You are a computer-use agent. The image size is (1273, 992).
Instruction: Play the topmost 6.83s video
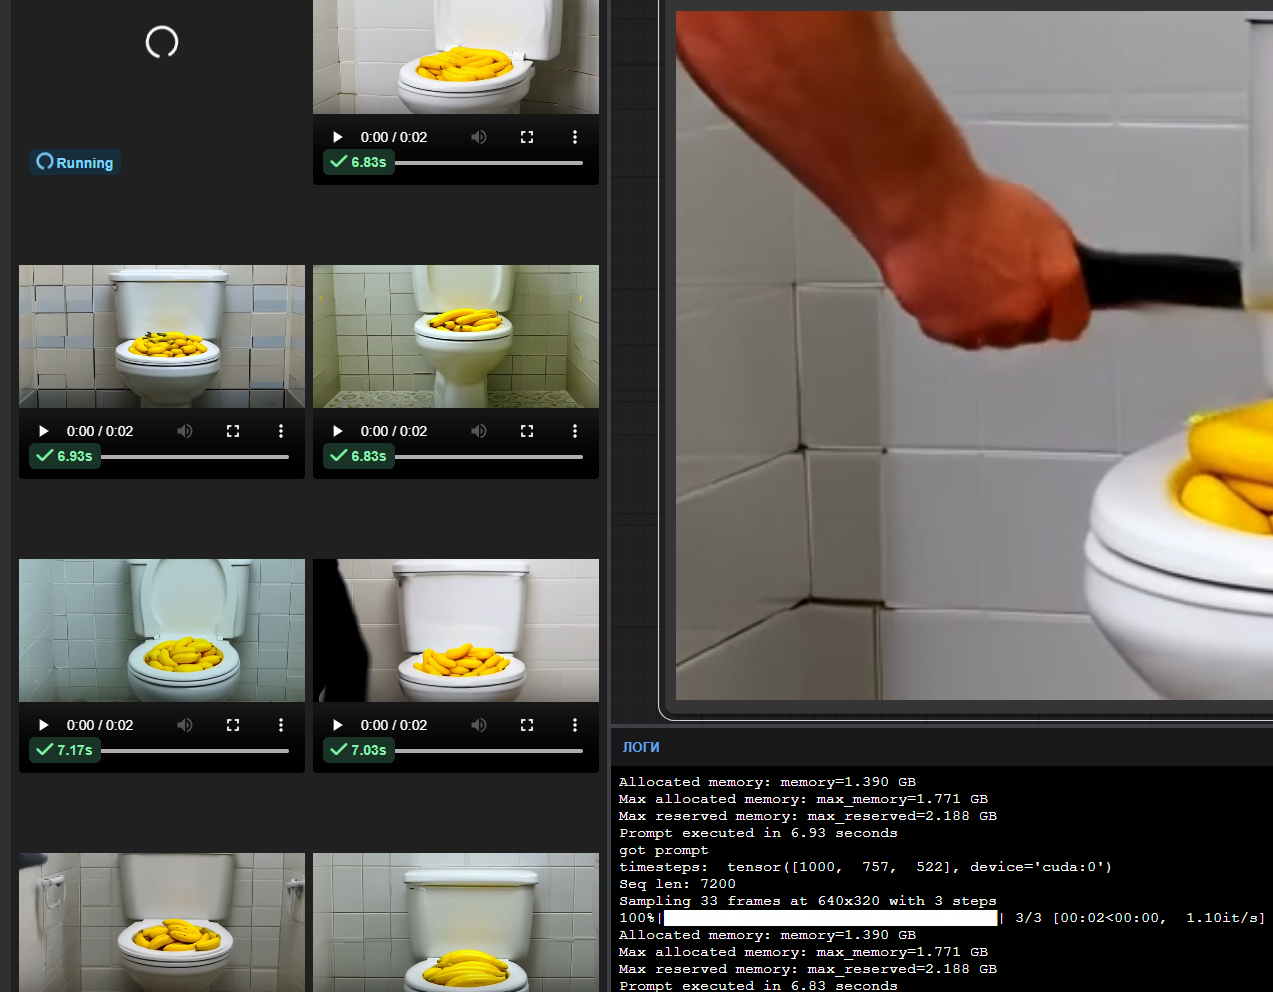coord(337,137)
